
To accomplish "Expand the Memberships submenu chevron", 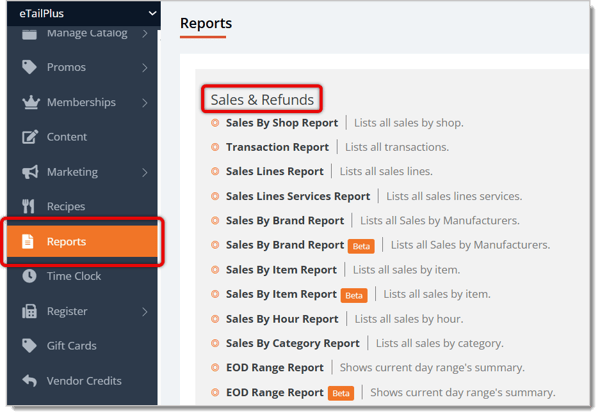I will click(x=145, y=103).
